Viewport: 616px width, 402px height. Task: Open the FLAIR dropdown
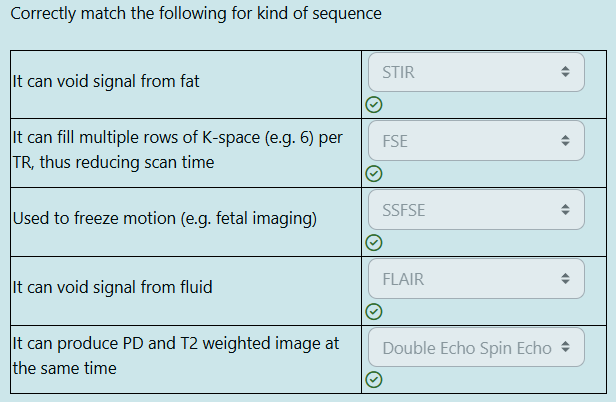click(x=476, y=279)
